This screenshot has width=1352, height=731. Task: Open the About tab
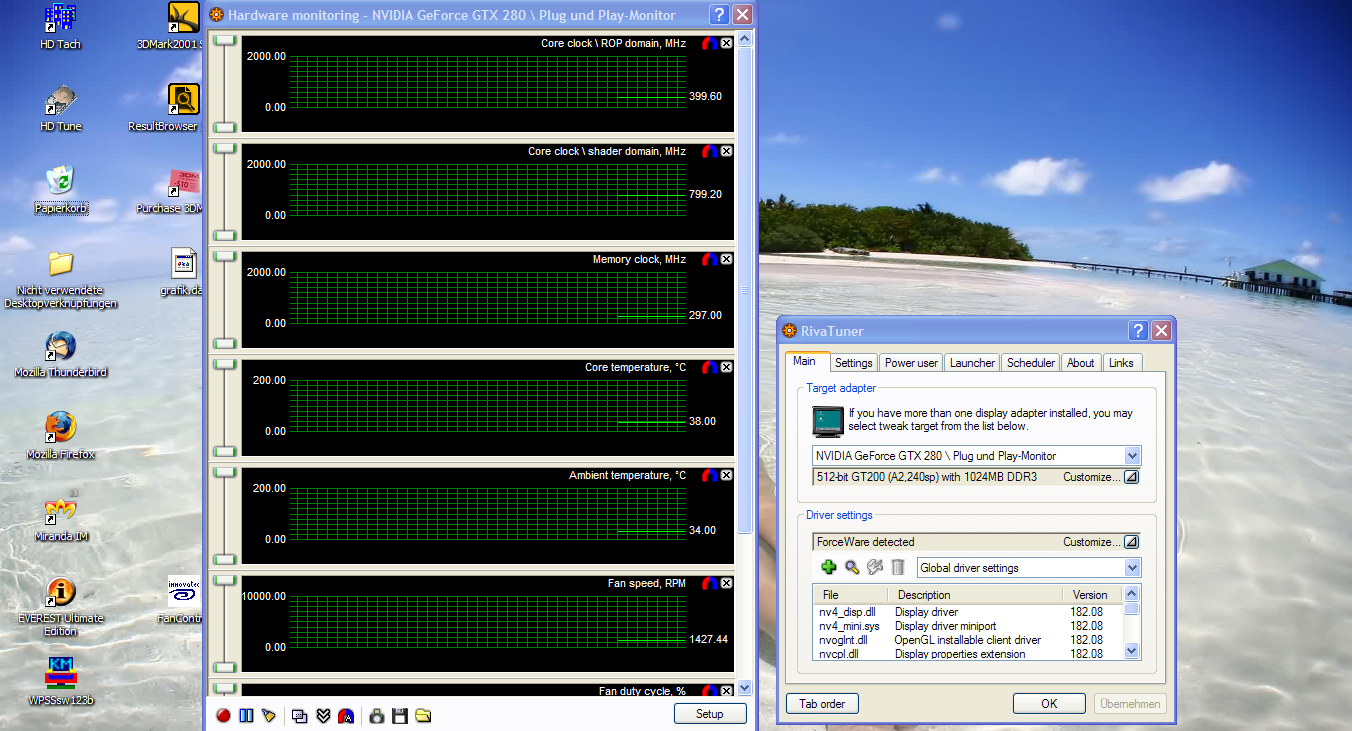(x=1081, y=363)
